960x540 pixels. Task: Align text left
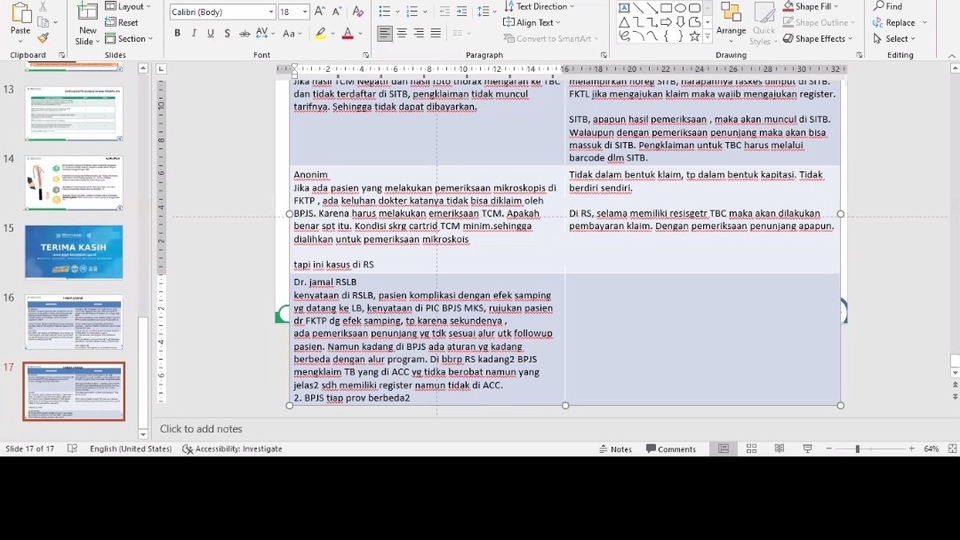point(384,33)
